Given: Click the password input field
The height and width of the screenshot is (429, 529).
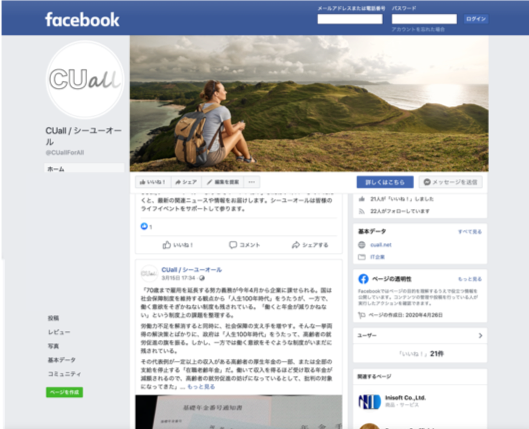Looking at the screenshot, I should point(424,19).
